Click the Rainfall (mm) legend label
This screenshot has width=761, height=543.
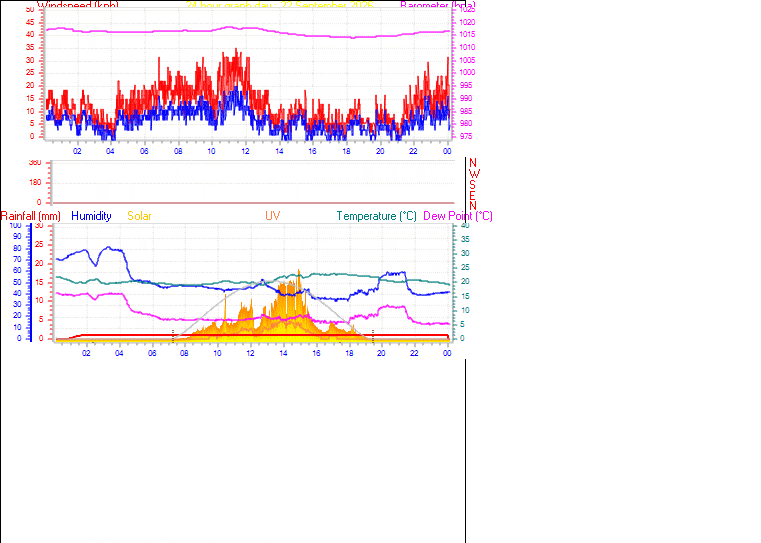pos(31,216)
